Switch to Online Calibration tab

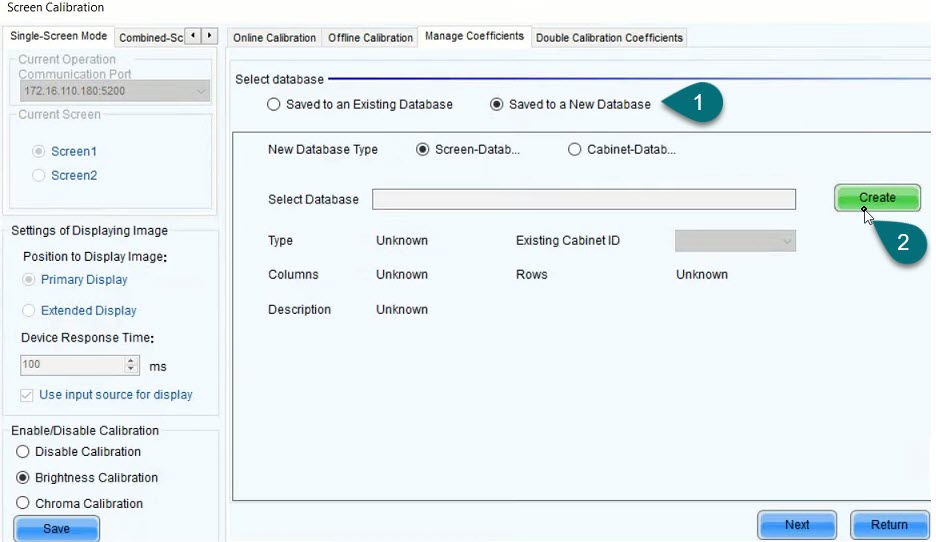(x=274, y=38)
